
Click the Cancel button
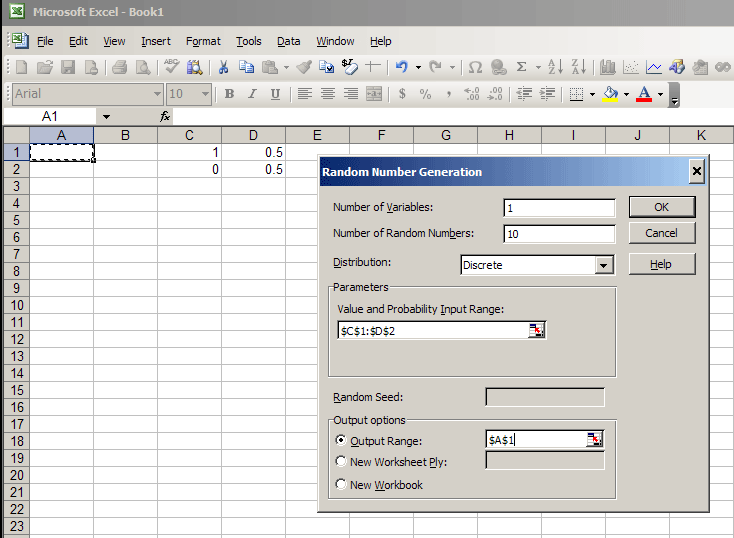661,233
